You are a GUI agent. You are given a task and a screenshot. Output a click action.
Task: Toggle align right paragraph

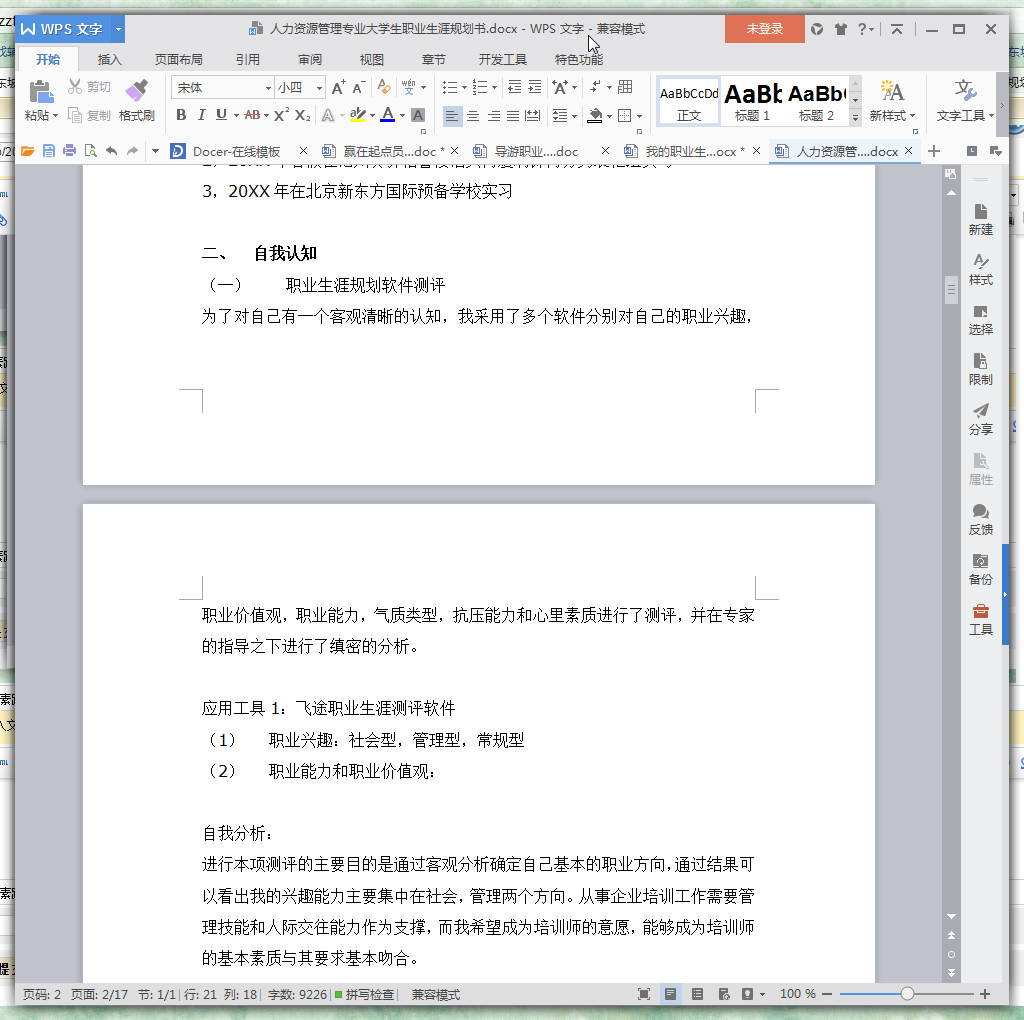(x=494, y=116)
